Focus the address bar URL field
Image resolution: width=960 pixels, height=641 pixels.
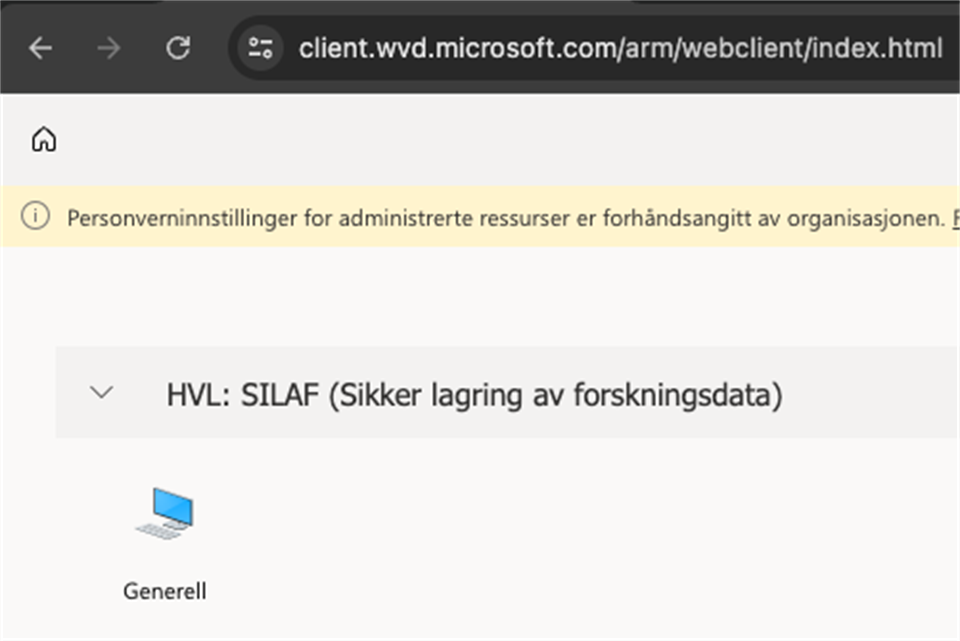coord(620,48)
